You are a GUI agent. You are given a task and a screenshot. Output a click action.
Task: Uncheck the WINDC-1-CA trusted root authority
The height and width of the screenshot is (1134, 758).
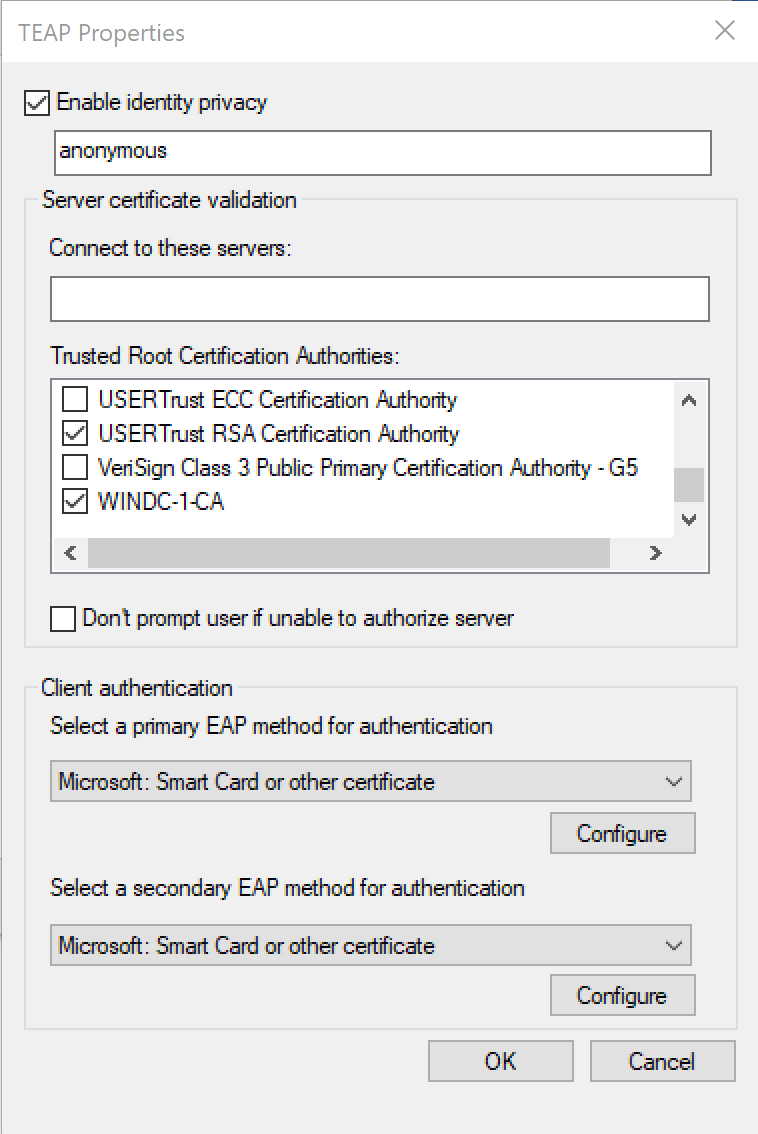tap(75, 501)
